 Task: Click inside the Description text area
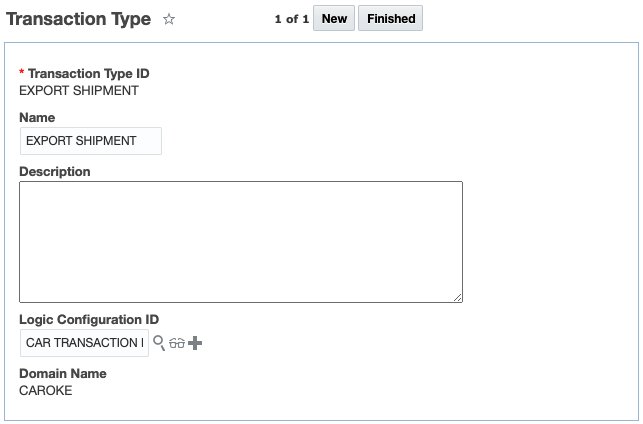point(240,241)
